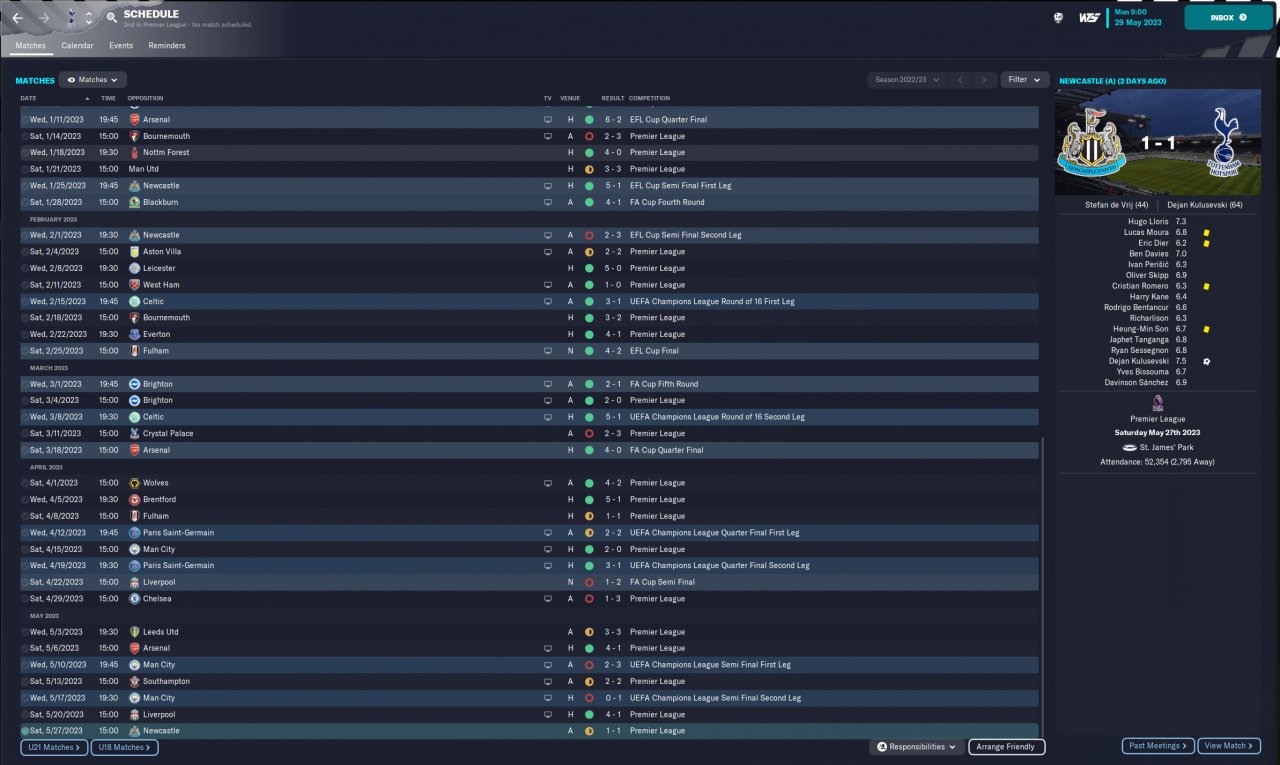Screen dimensions: 1280x765
Task: Open U18 Matches
Action: pos(124,747)
